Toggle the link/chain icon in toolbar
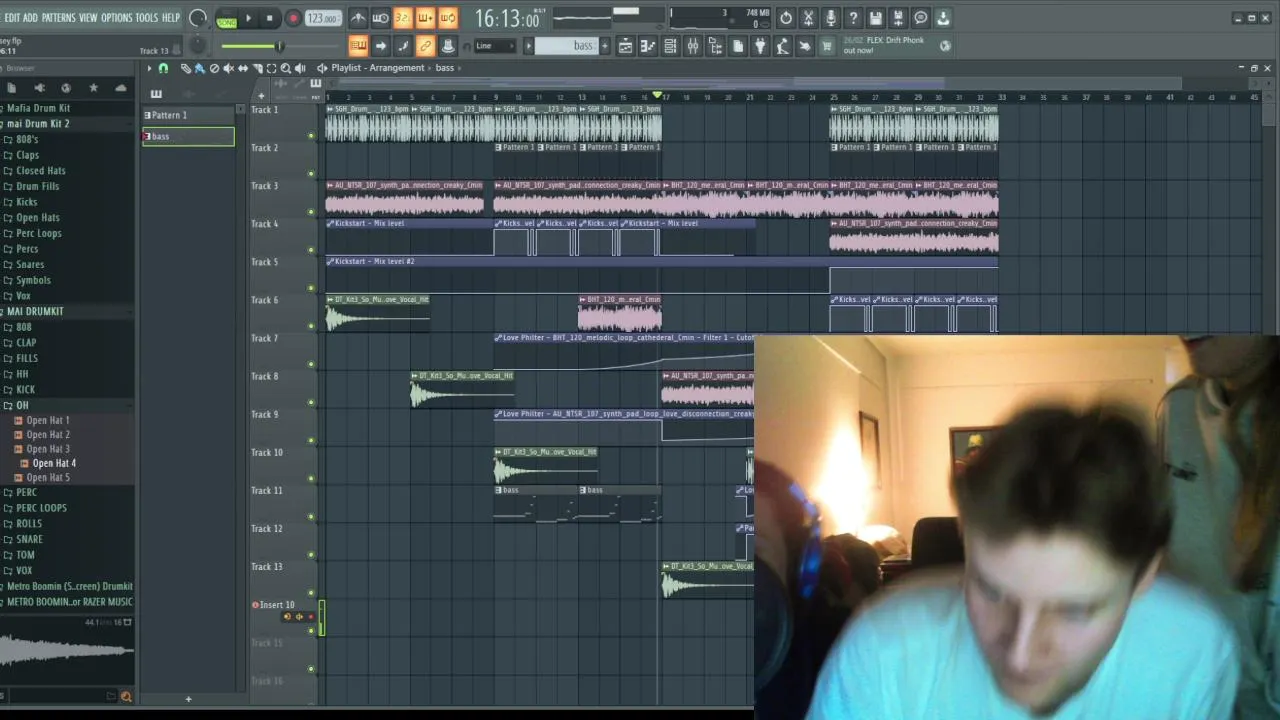Viewport: 1280px width, 720px height. click(x=425, y=46)
